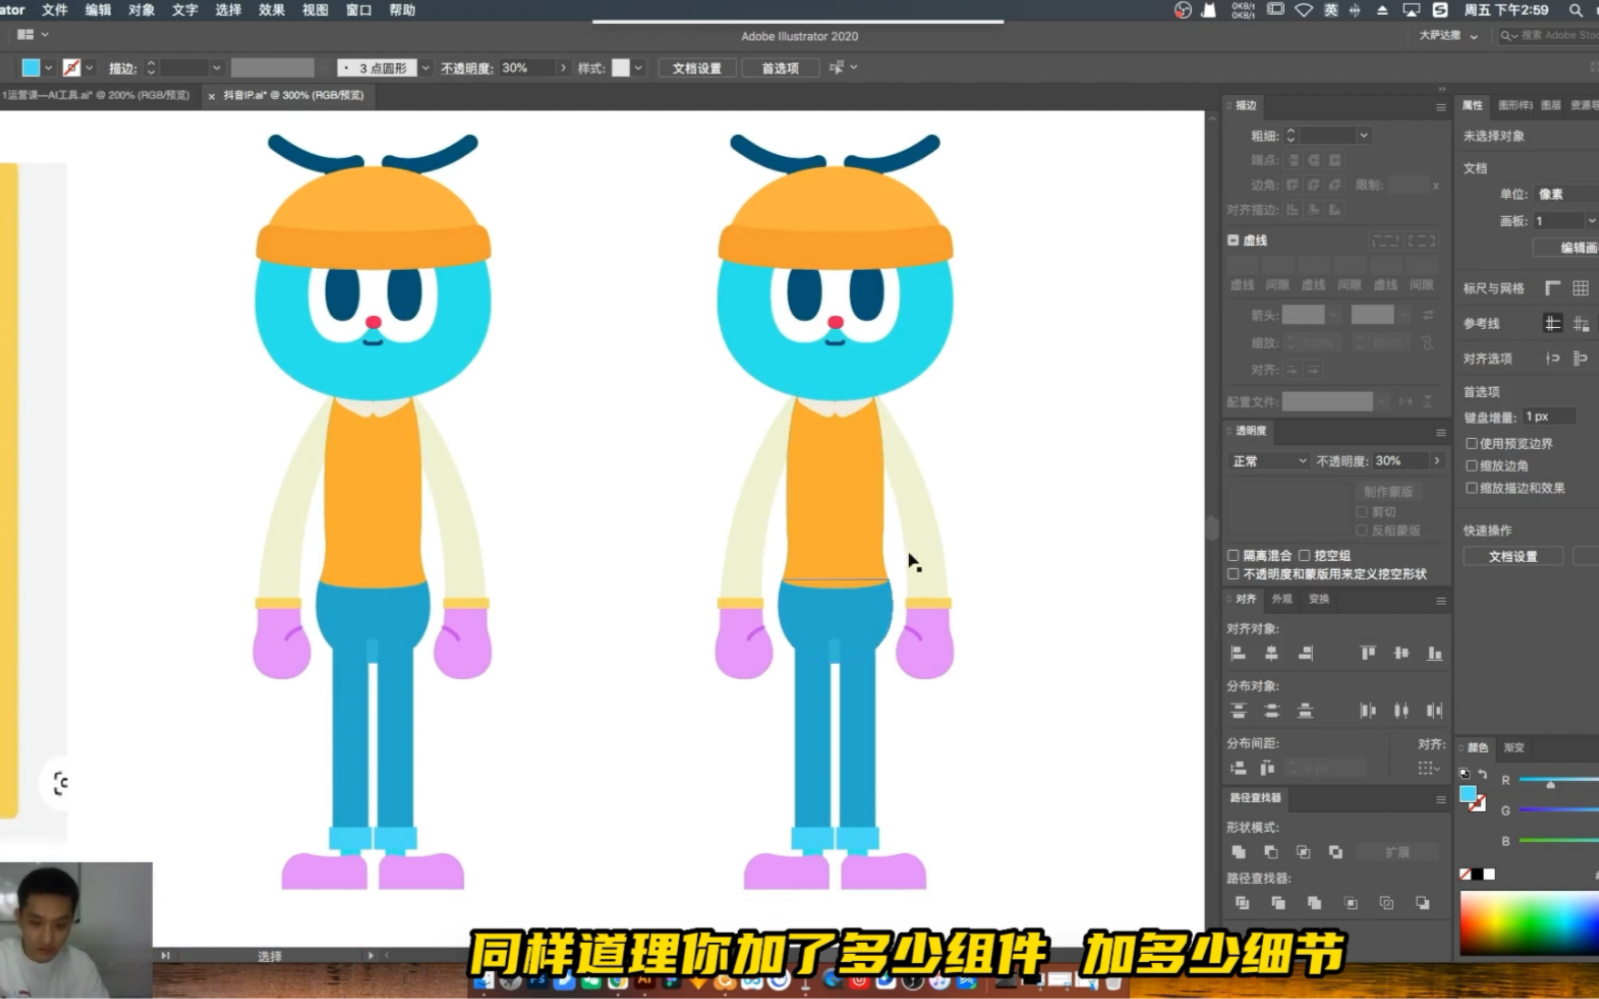Click the fill color swatch in Color panel
The image size is (1599, 999).
(x=1467, y=794)
